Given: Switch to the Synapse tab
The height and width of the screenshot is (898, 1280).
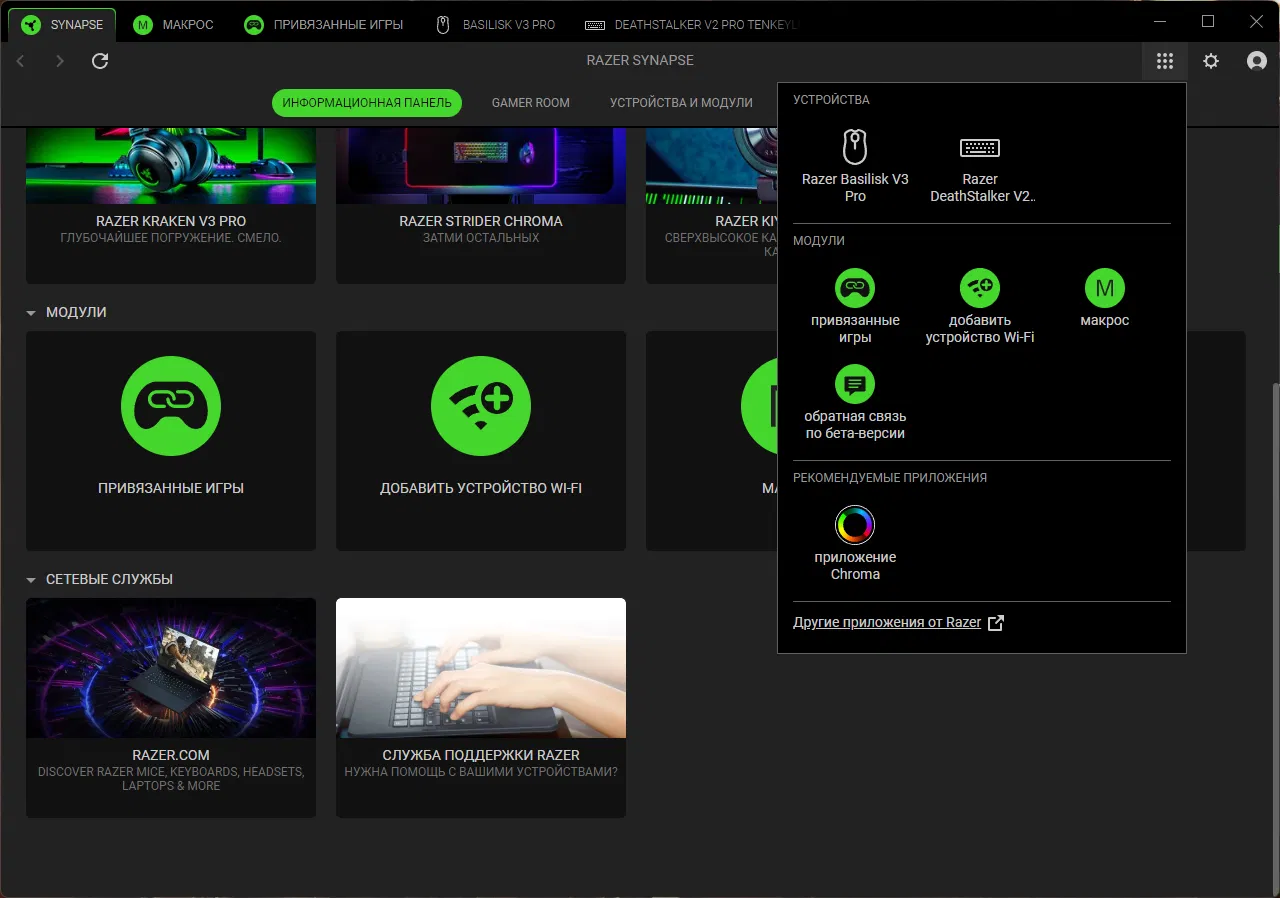Looking at the screenshot, I should click(x=61, y=24).
